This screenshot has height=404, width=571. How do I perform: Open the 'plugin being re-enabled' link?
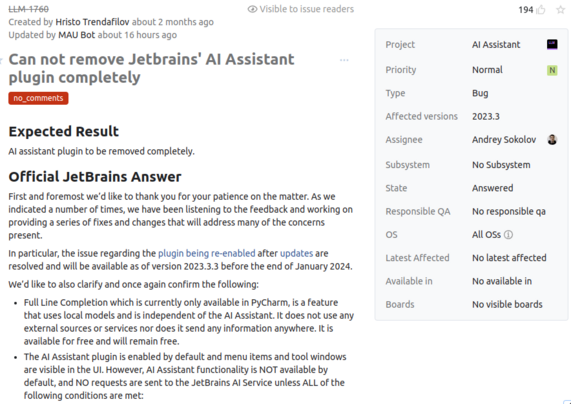click(206, 253)
